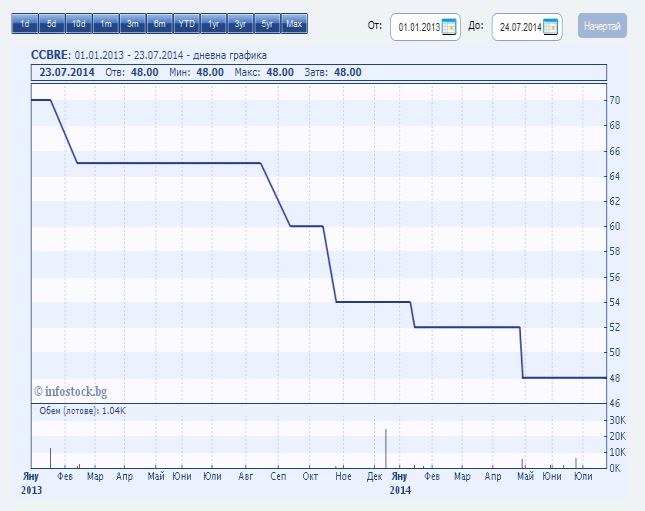Choose the 10d time range
The height and width of the screenshot is (511, 645).
(79, 24)
